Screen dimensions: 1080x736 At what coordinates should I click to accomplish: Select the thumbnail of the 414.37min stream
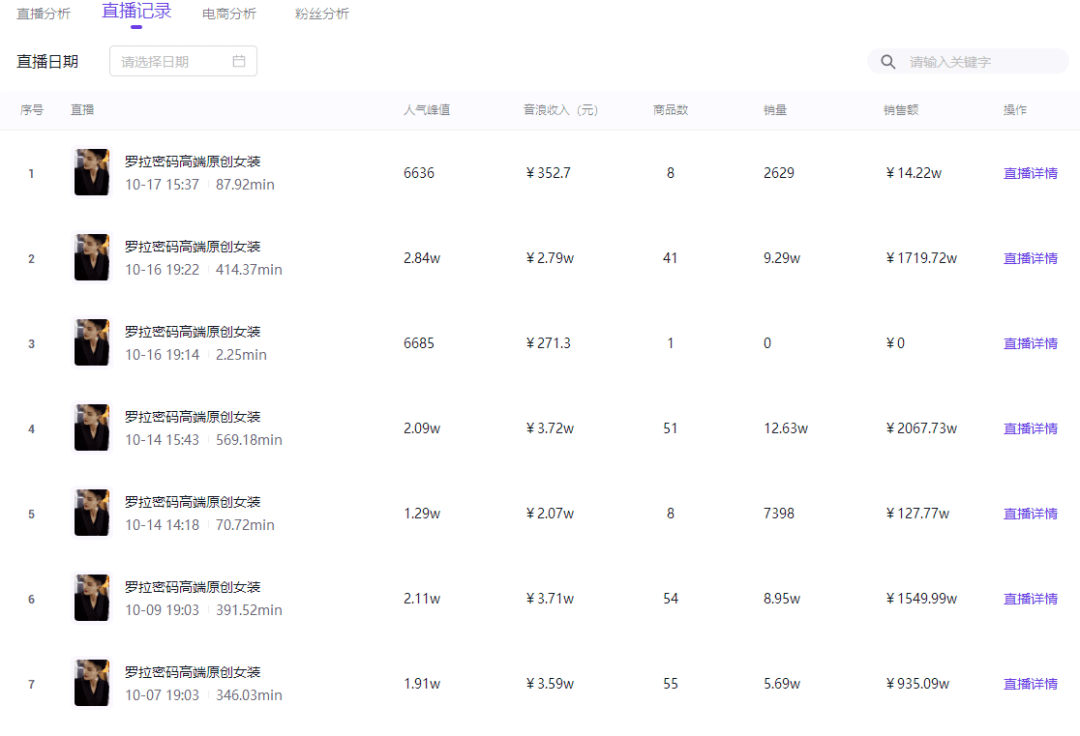[92, 257]
